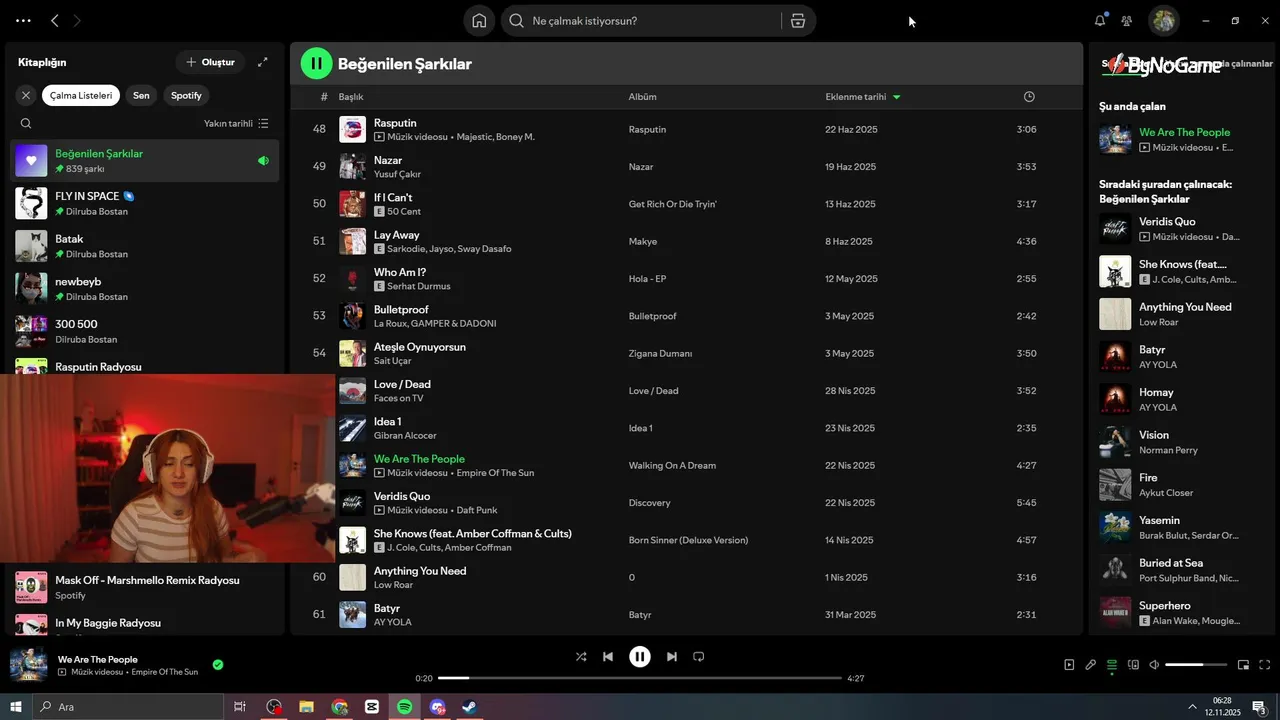
Task: Toggle shuffle in the player bar
Action: coord(581,657)
